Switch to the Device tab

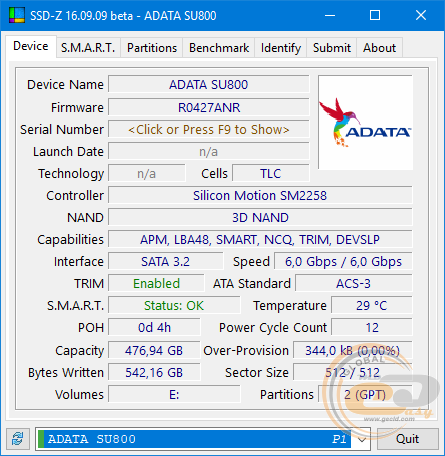(x=31, y=46)
